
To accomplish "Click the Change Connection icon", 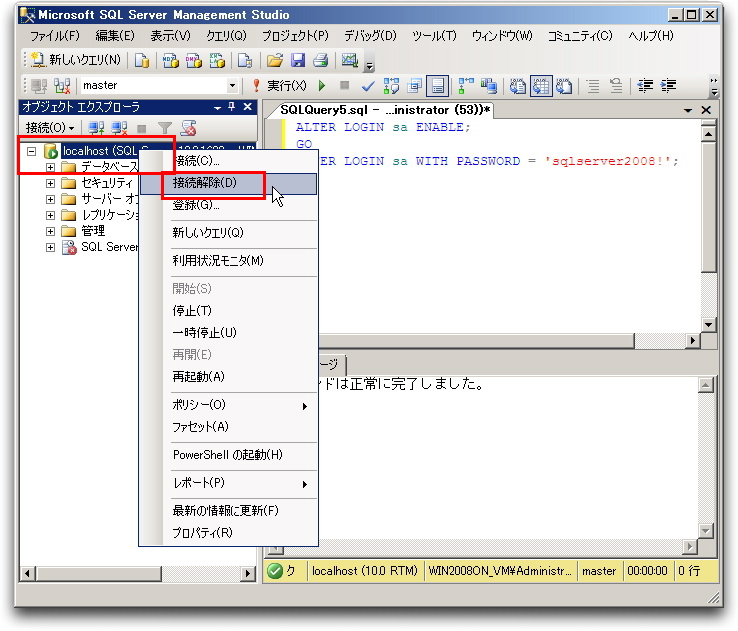I will tap(62, 86).
